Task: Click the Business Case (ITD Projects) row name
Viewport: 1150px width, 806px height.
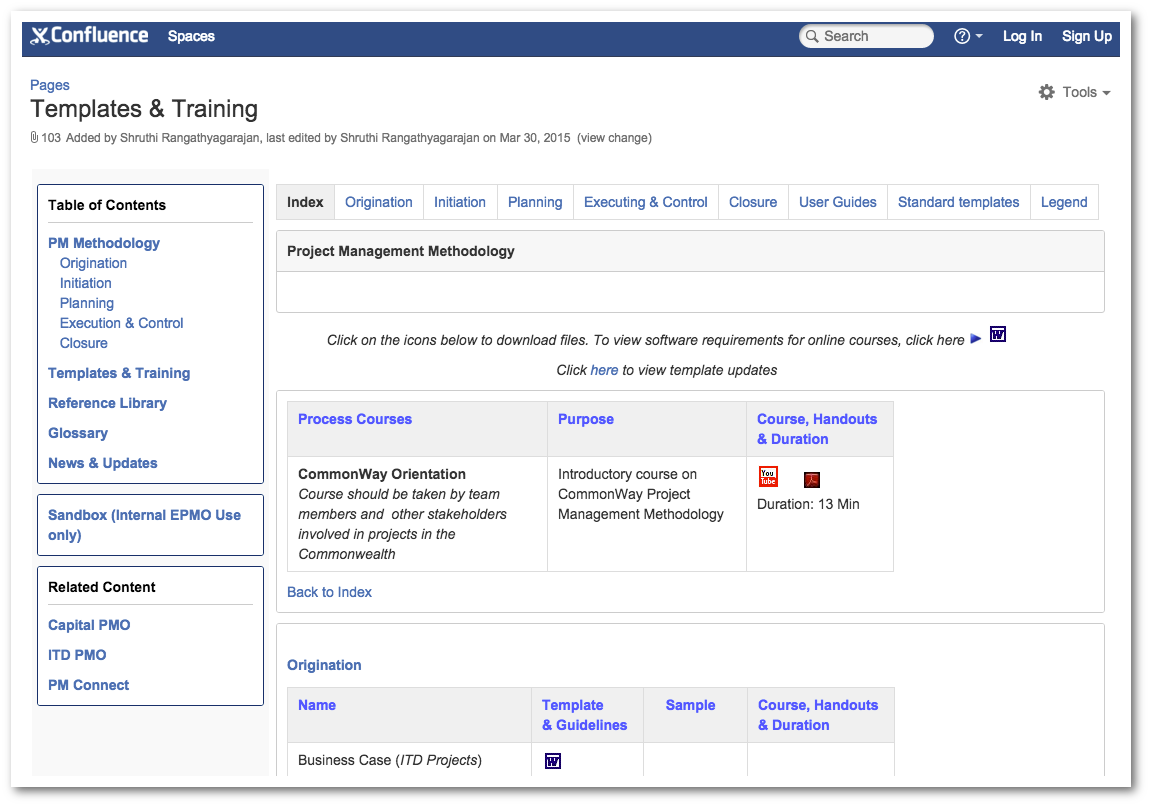Action: tap(389, 761)
